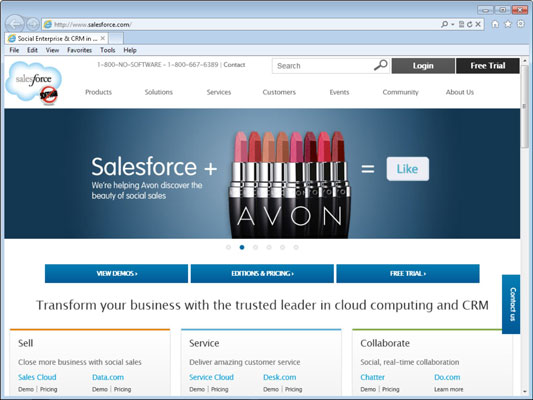
Task: Click the vertical scrollbar thumb
Action: pyautogui.click(x=525, y=106)
